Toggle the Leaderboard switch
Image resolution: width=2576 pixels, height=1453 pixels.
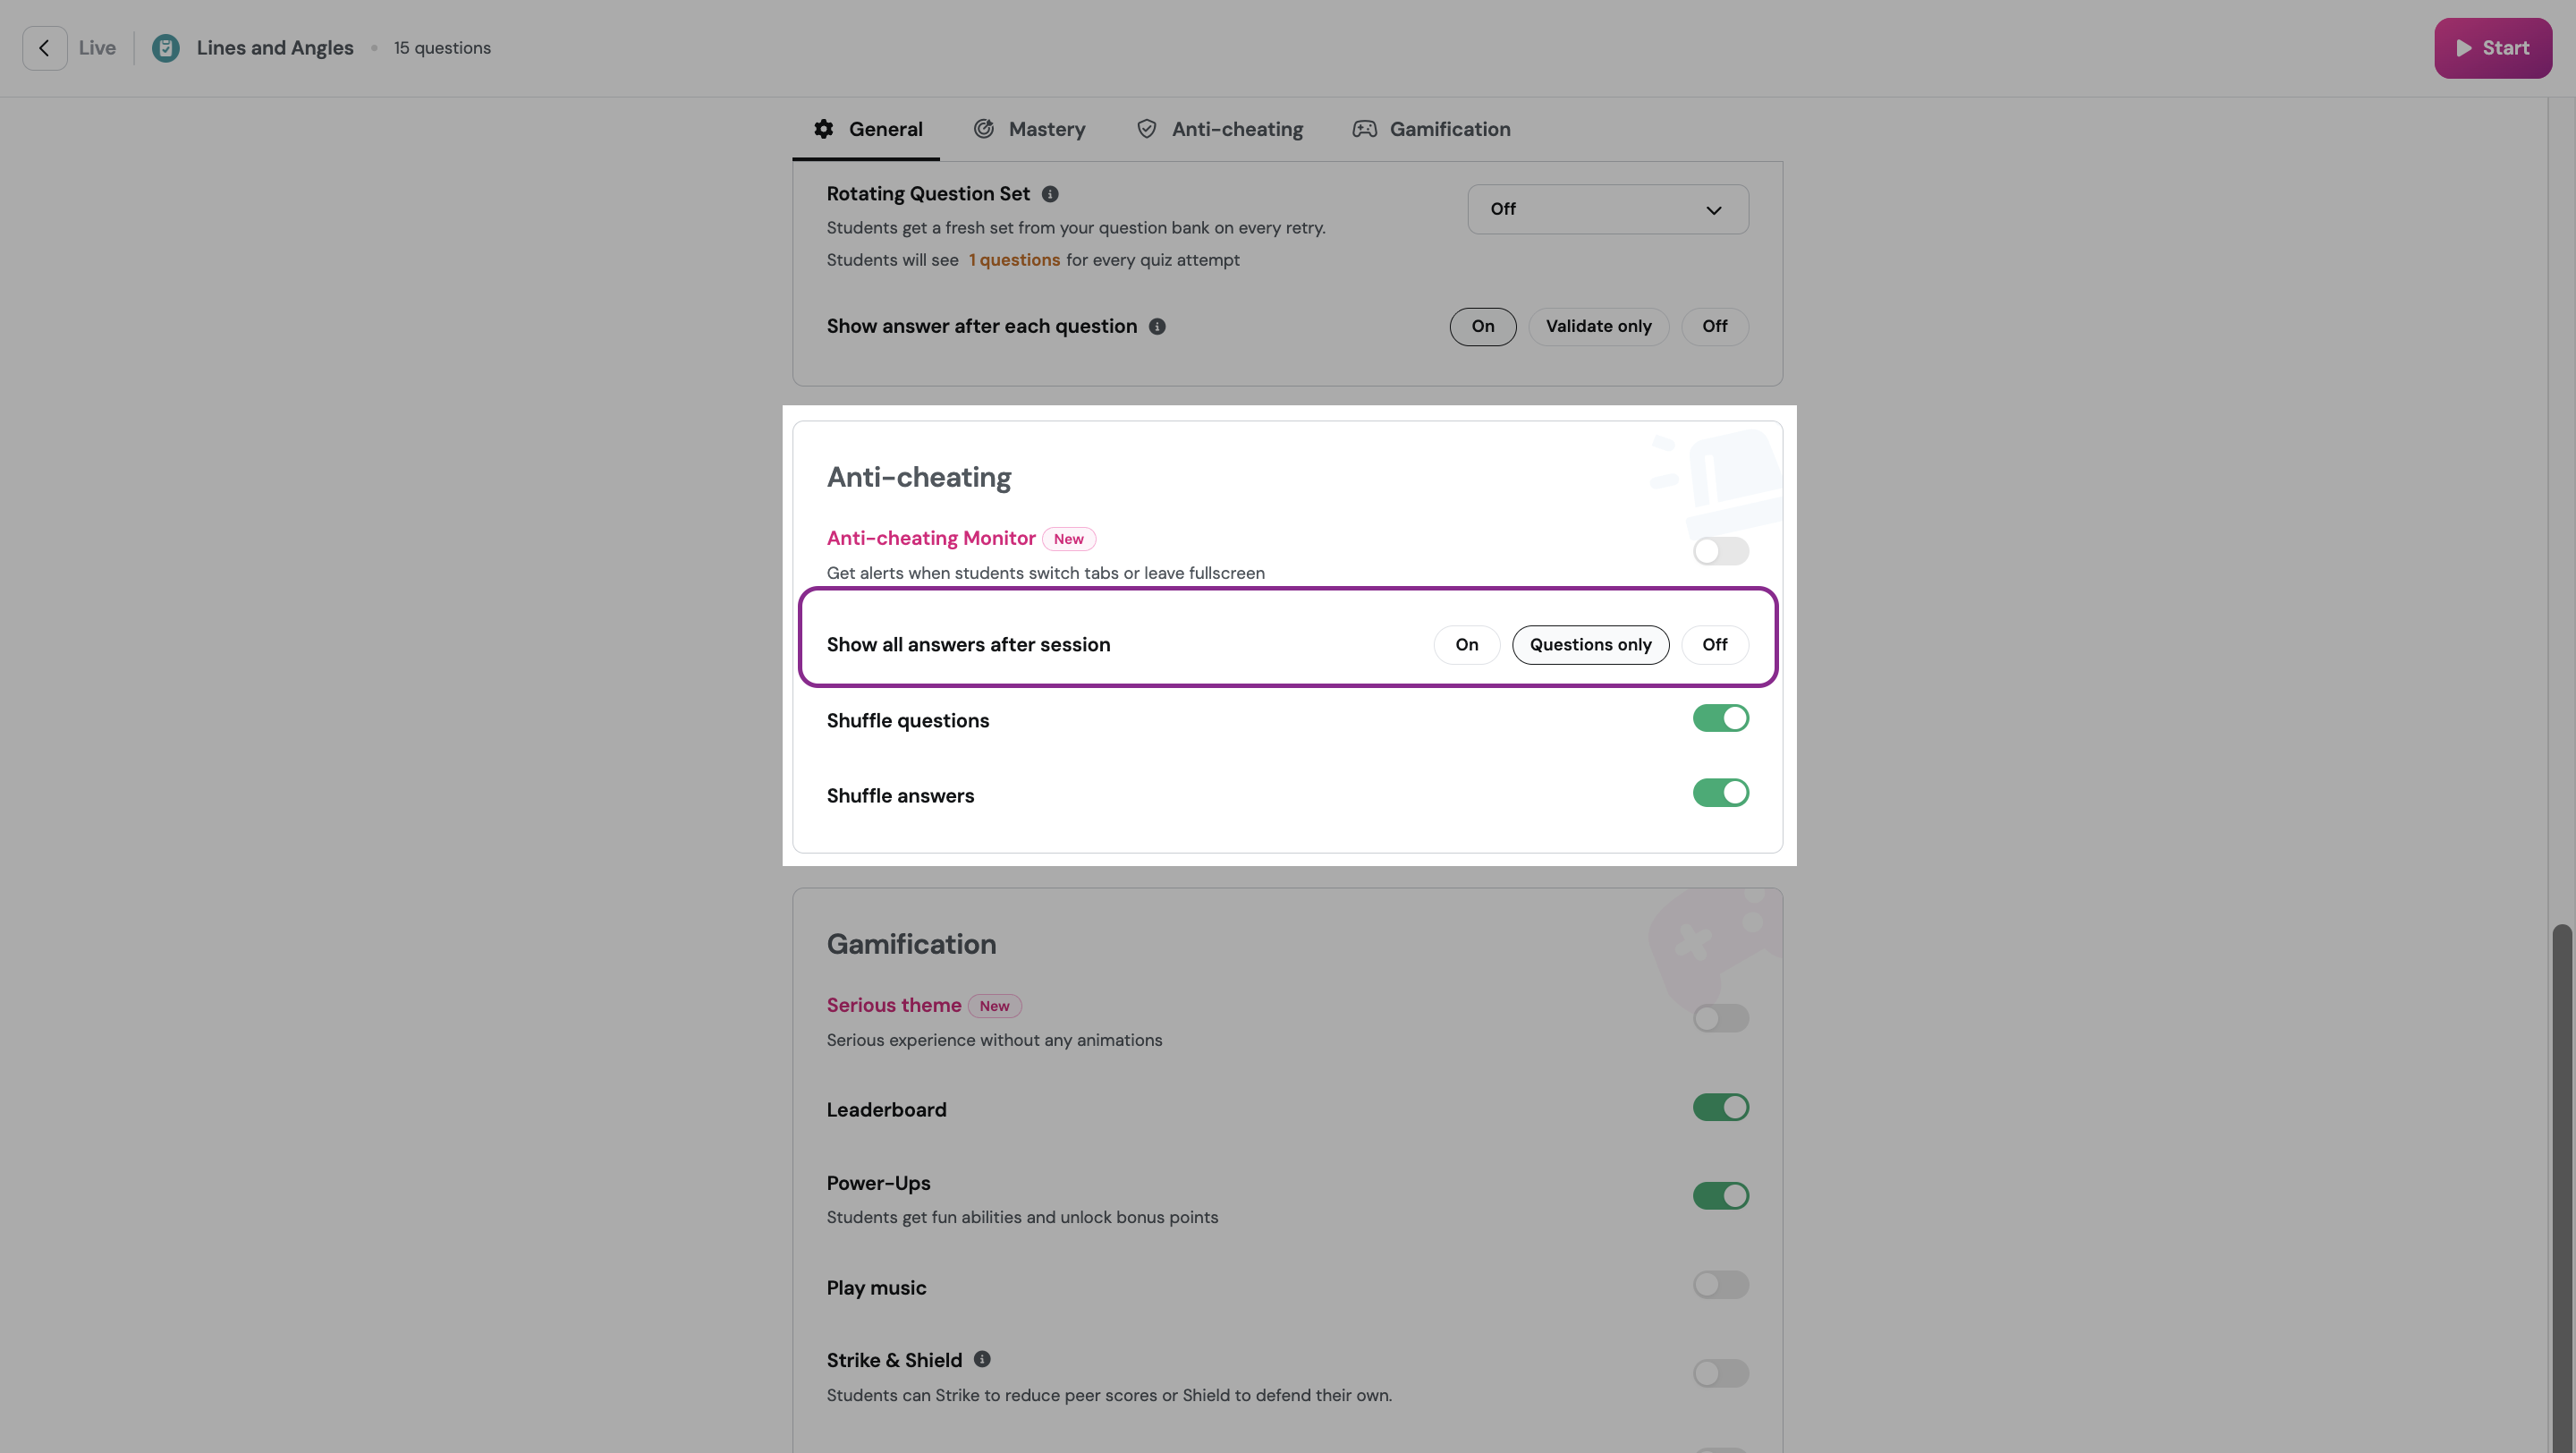point(1720,1107)
